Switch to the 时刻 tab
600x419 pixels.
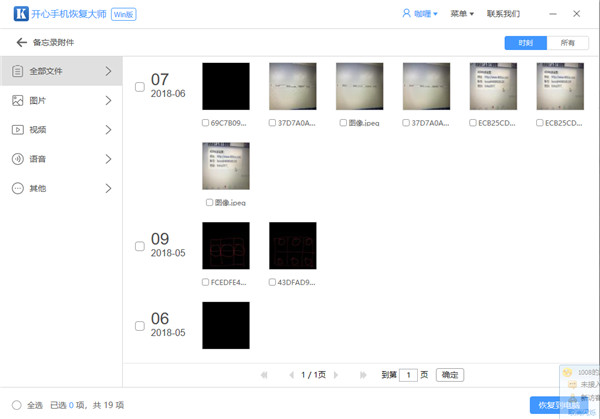coord(526,43)
